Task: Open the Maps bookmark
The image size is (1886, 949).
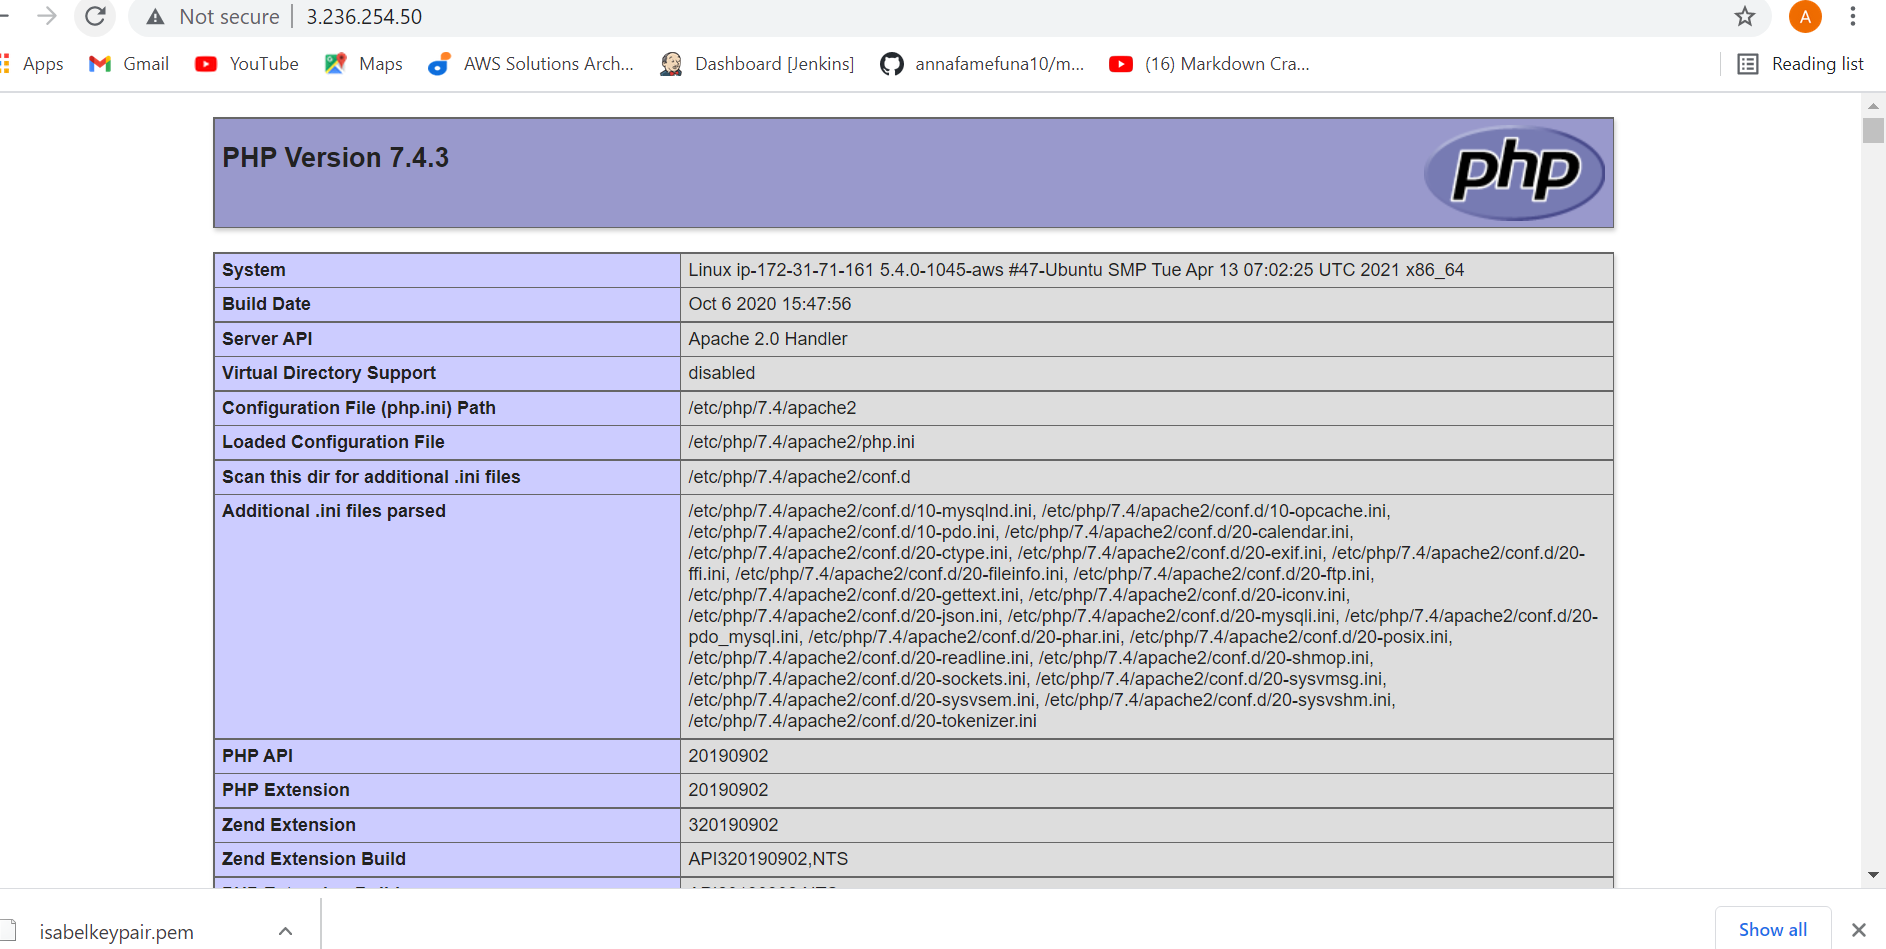Action: 364,64
